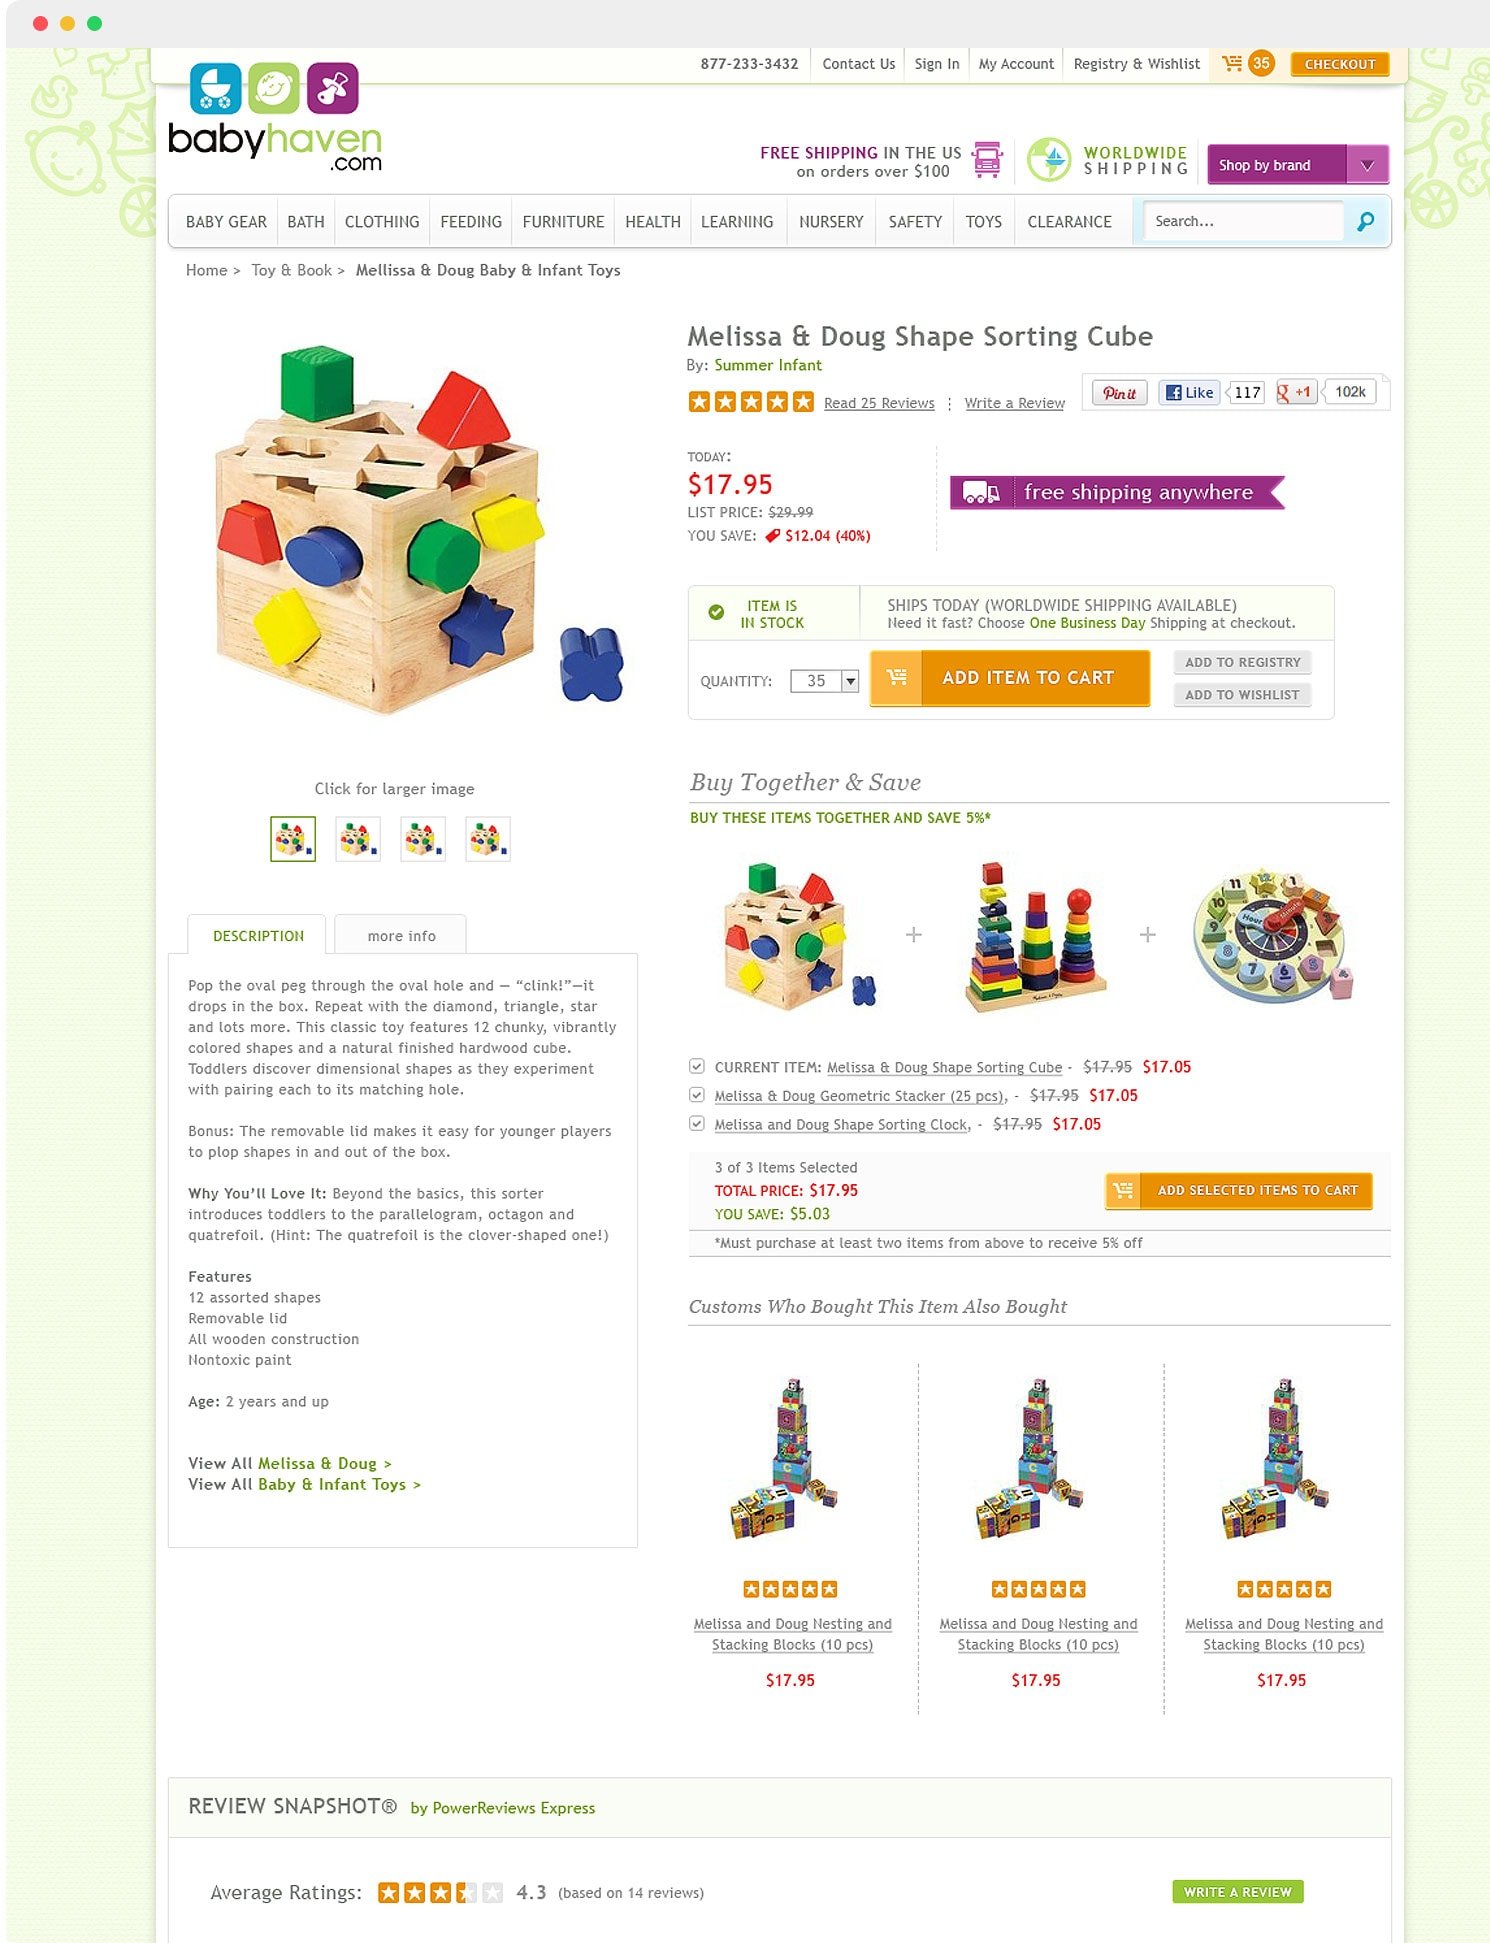Open the TOYS menu item
The height and width of the screenshot is (1943, 1490).
[x=983, y=221]
